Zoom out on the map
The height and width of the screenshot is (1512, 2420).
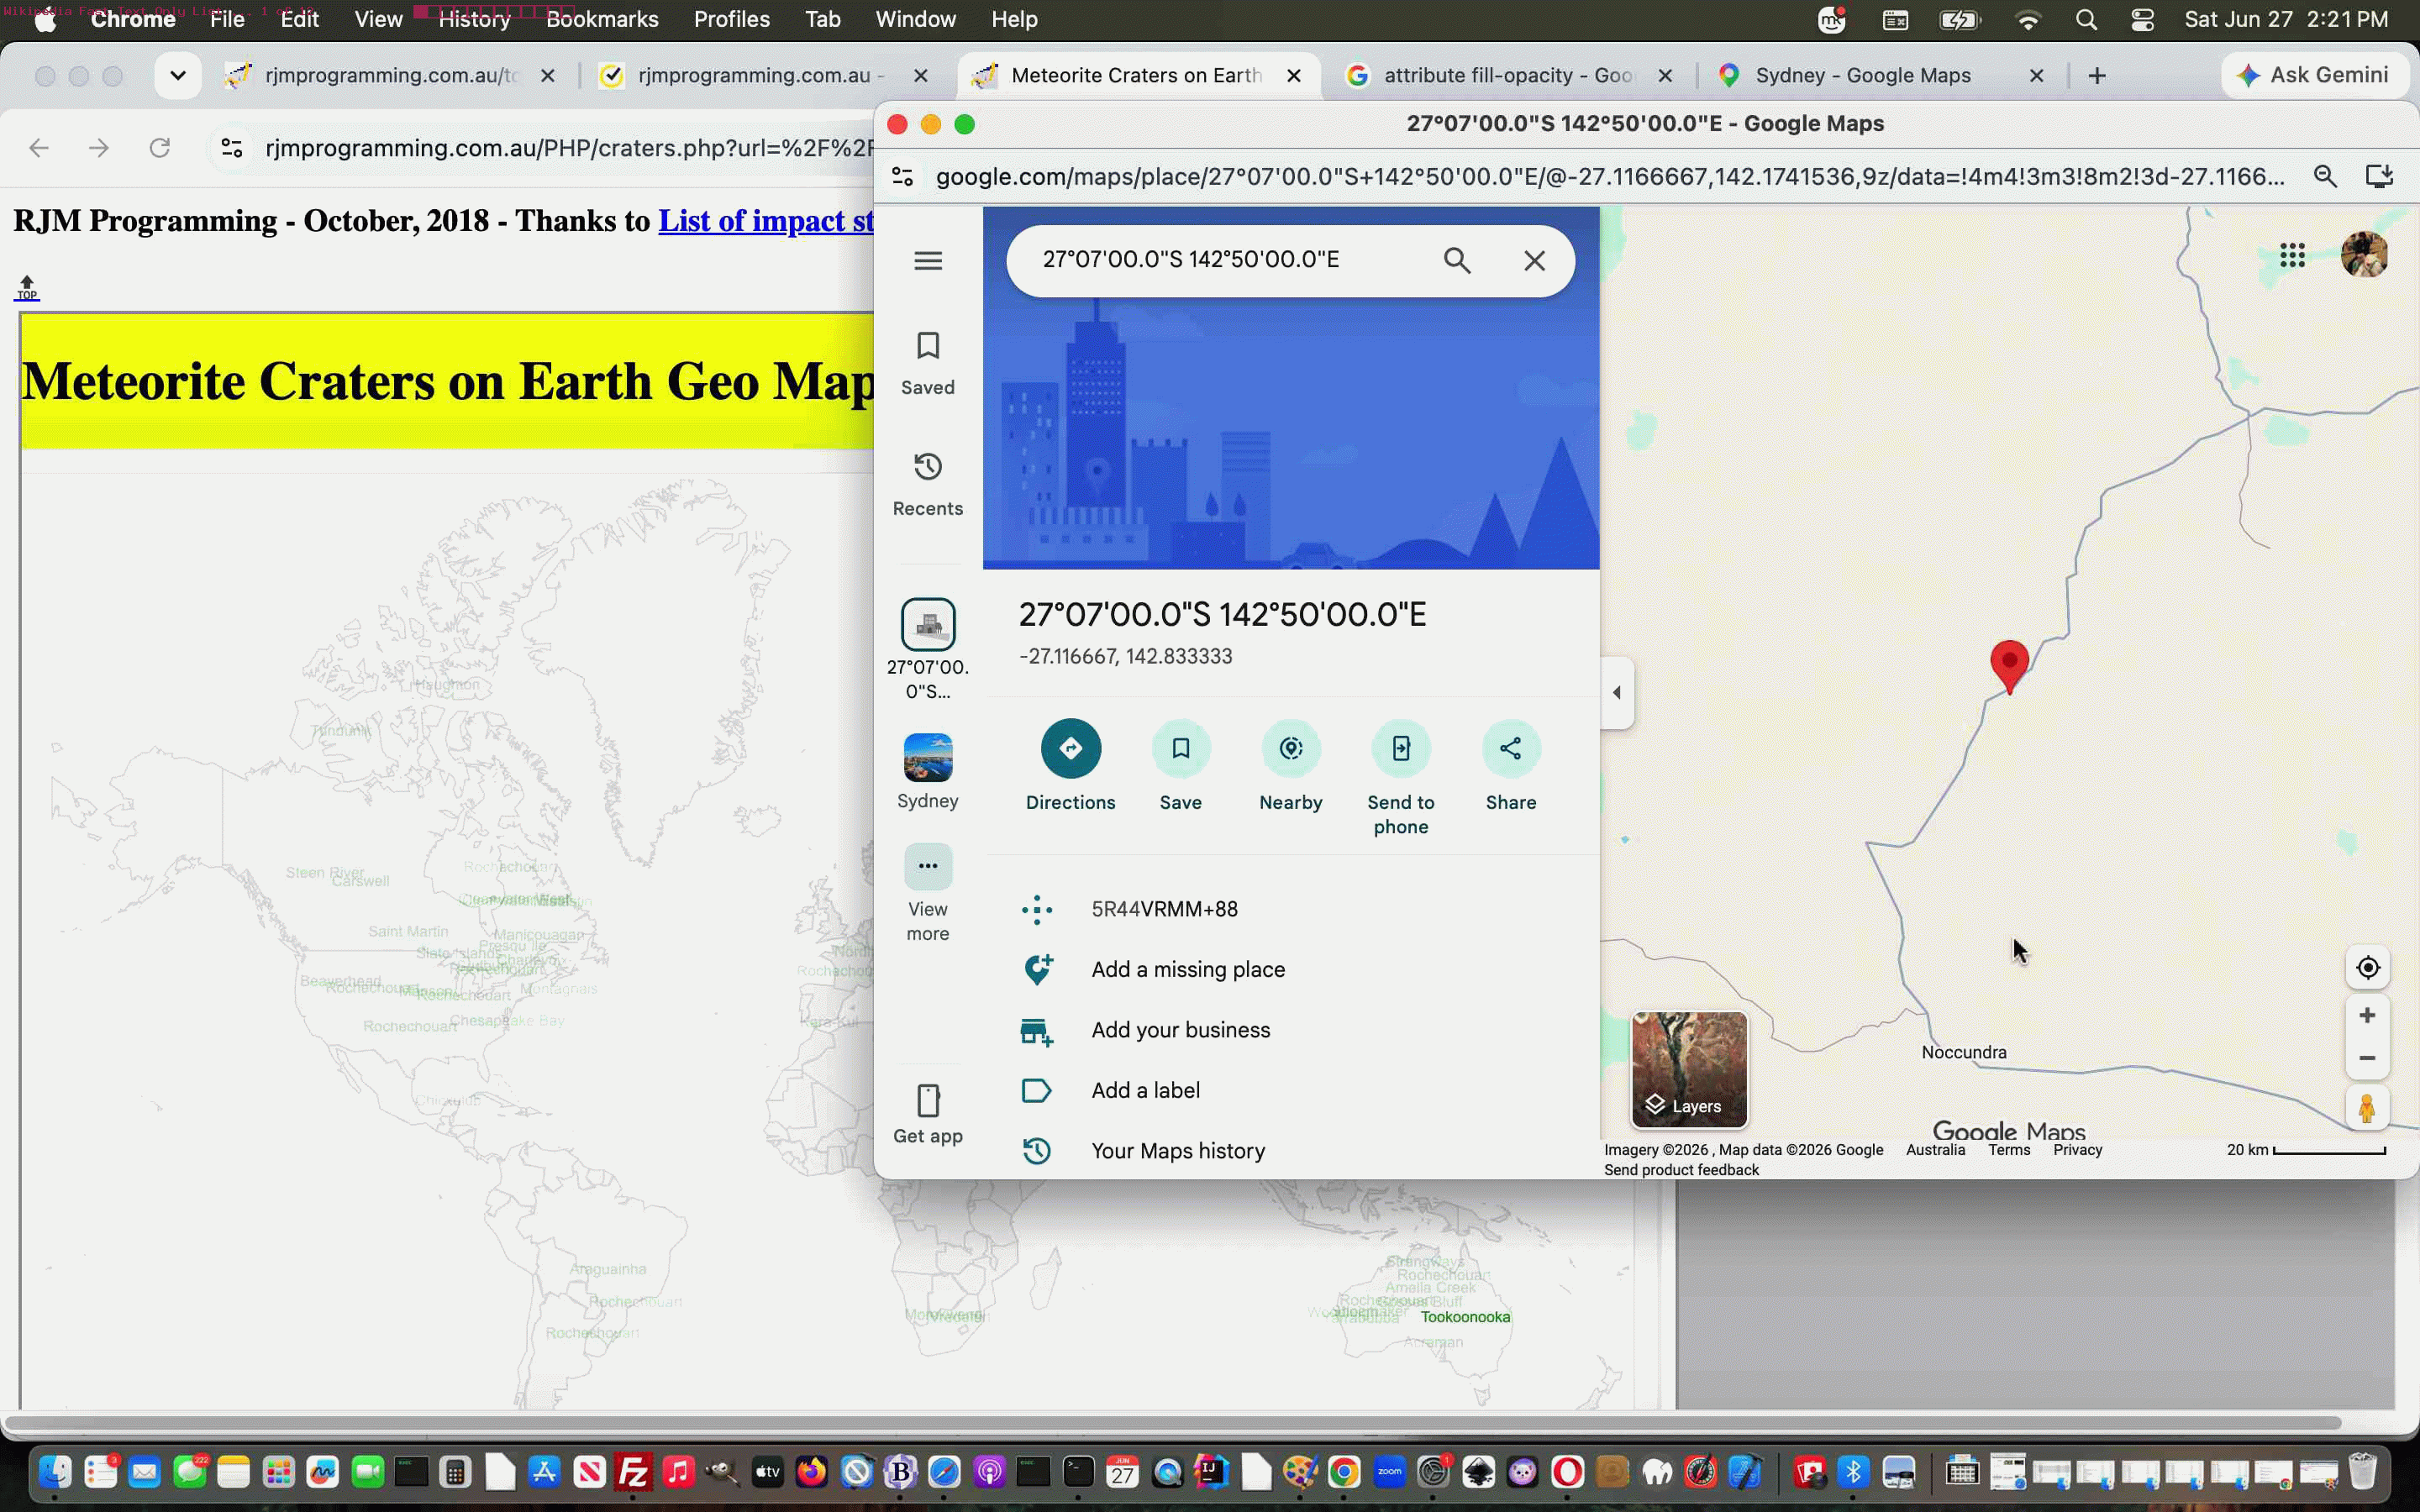click(2367, 1058)
